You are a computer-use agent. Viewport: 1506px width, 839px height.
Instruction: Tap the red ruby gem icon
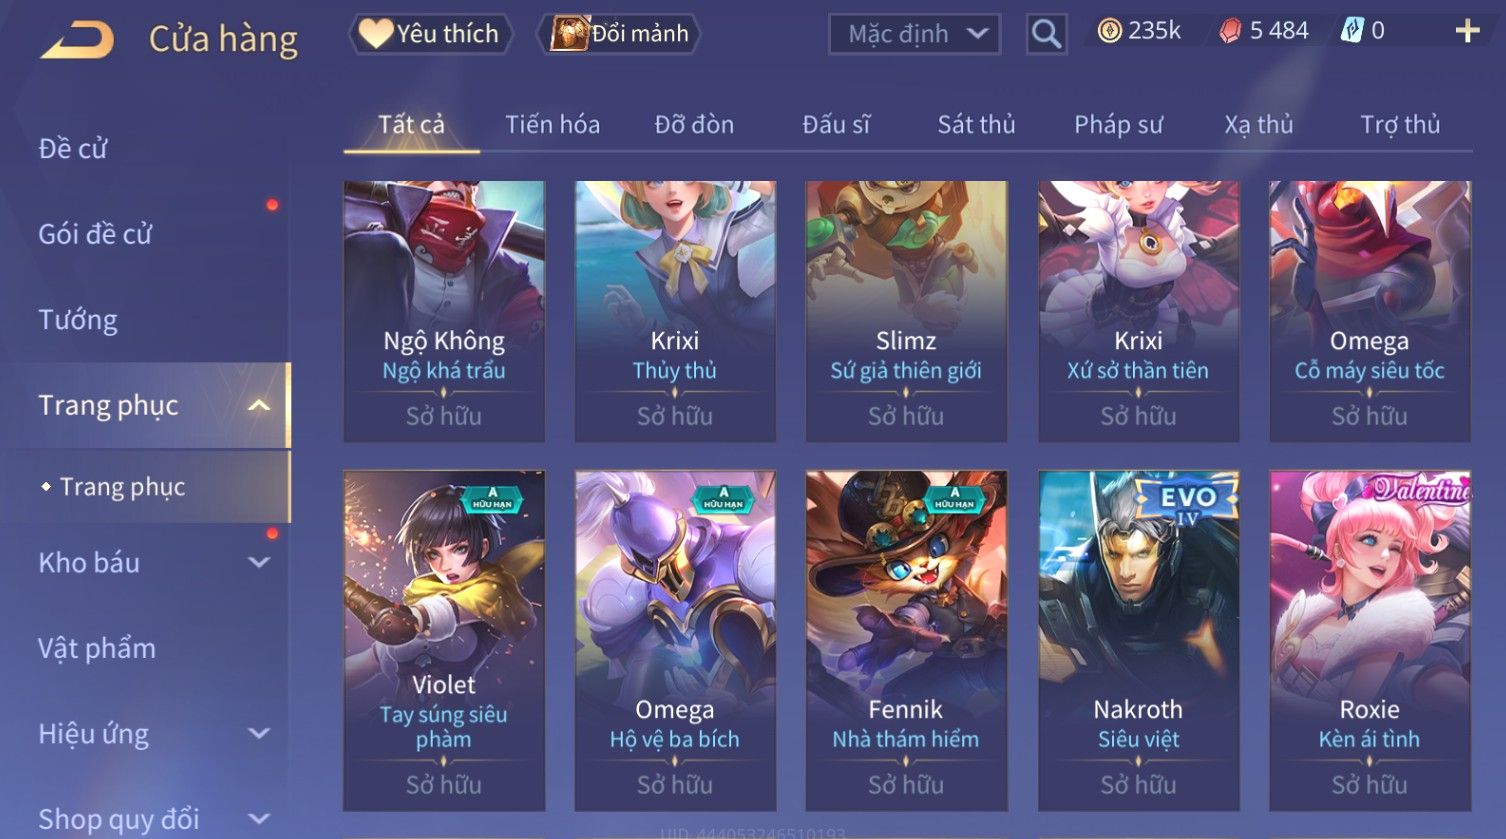tap(1230, 32)
